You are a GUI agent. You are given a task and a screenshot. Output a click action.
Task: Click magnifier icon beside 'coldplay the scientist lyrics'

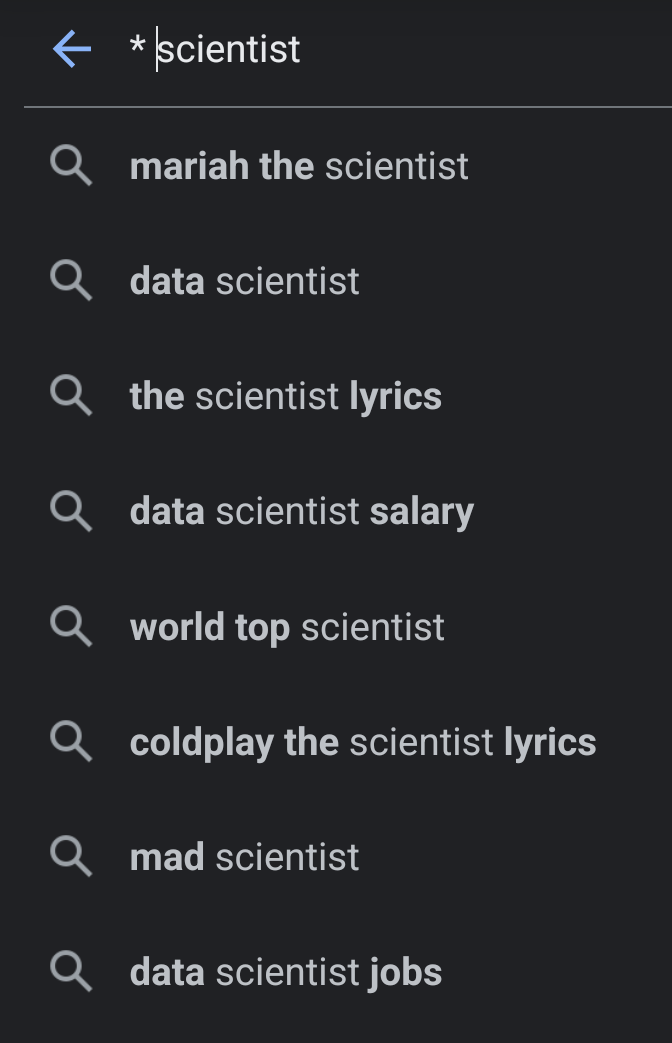(71, 742)
